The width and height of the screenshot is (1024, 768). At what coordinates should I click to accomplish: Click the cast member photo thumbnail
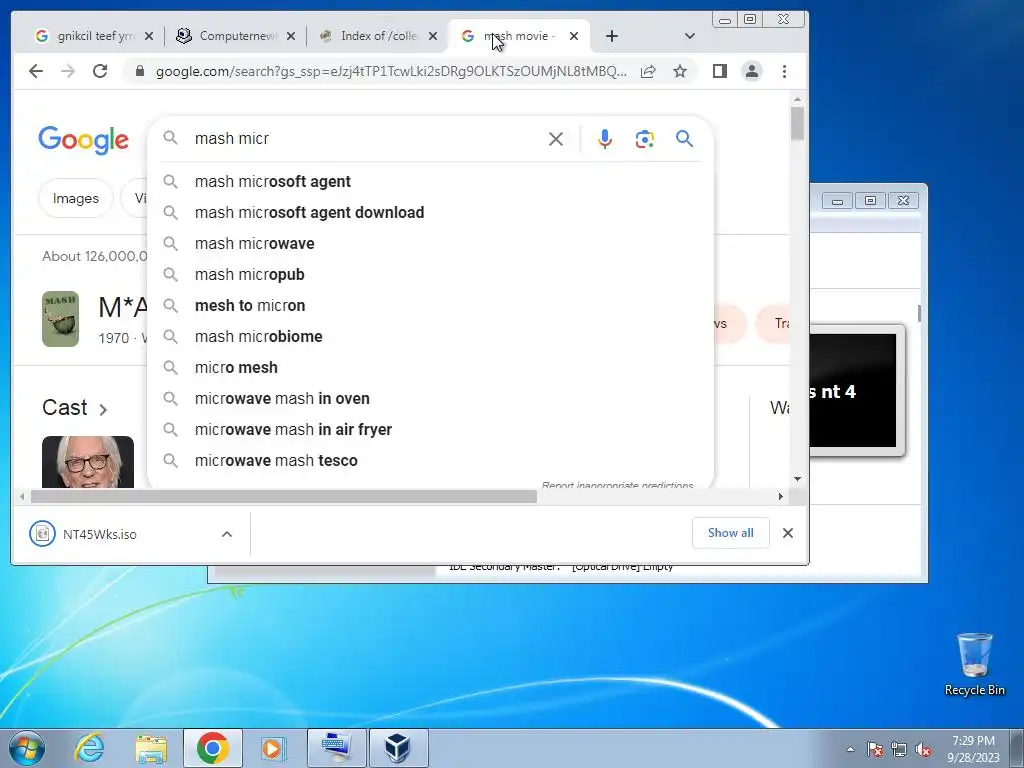[x=88, y=462]
